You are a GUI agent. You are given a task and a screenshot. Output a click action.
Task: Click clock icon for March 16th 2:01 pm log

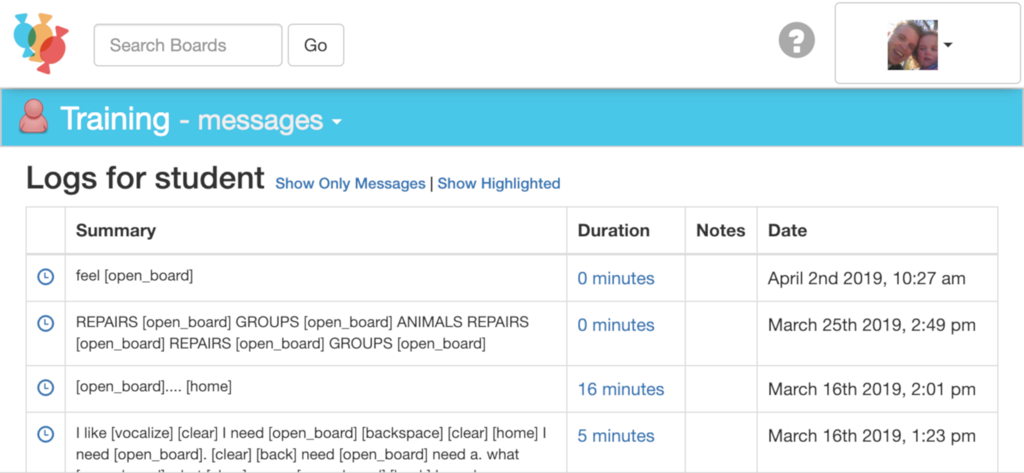tap(45, 387)
